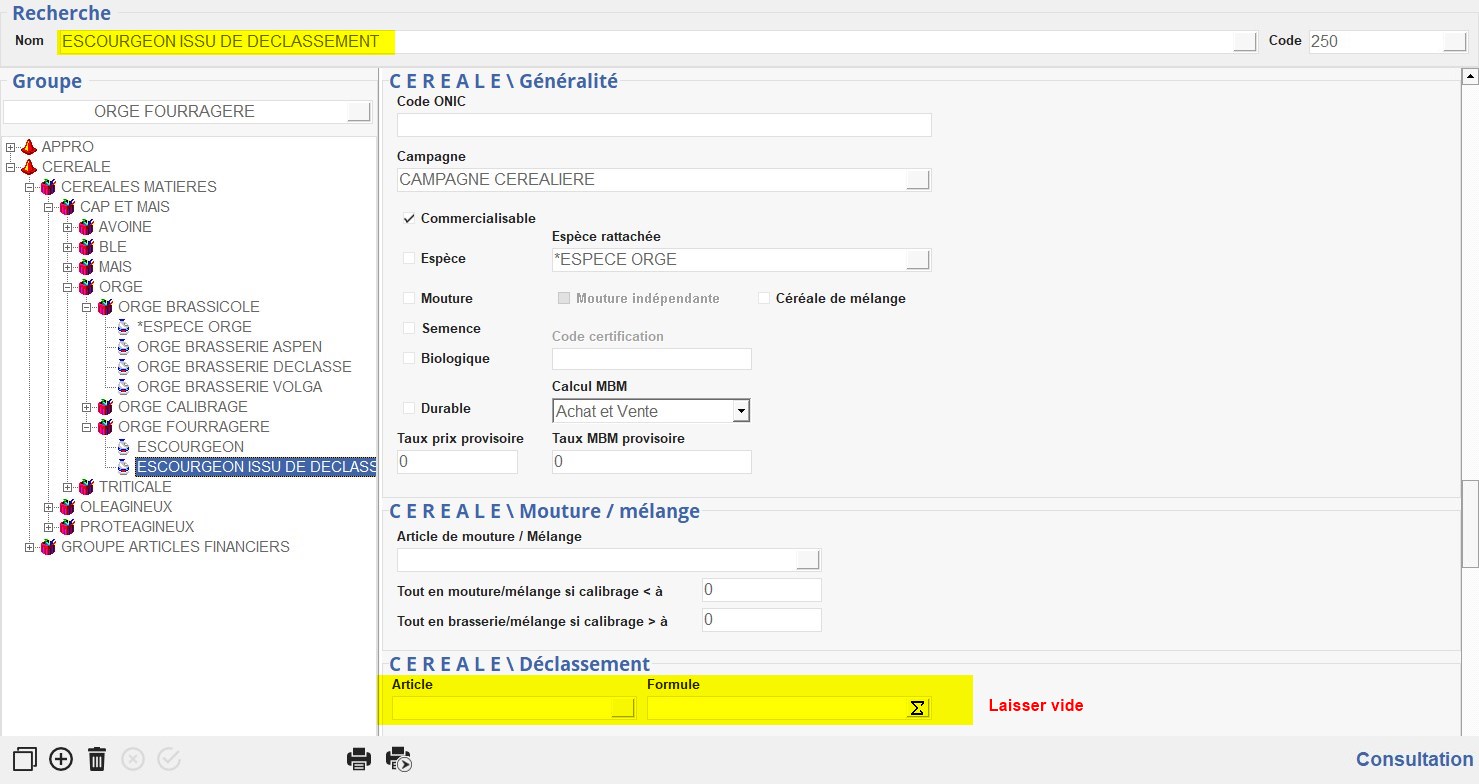Screen dimensions: 1479x784
Task: Tick the Céréale de mélange checkbox
Action: coord(764,298)
